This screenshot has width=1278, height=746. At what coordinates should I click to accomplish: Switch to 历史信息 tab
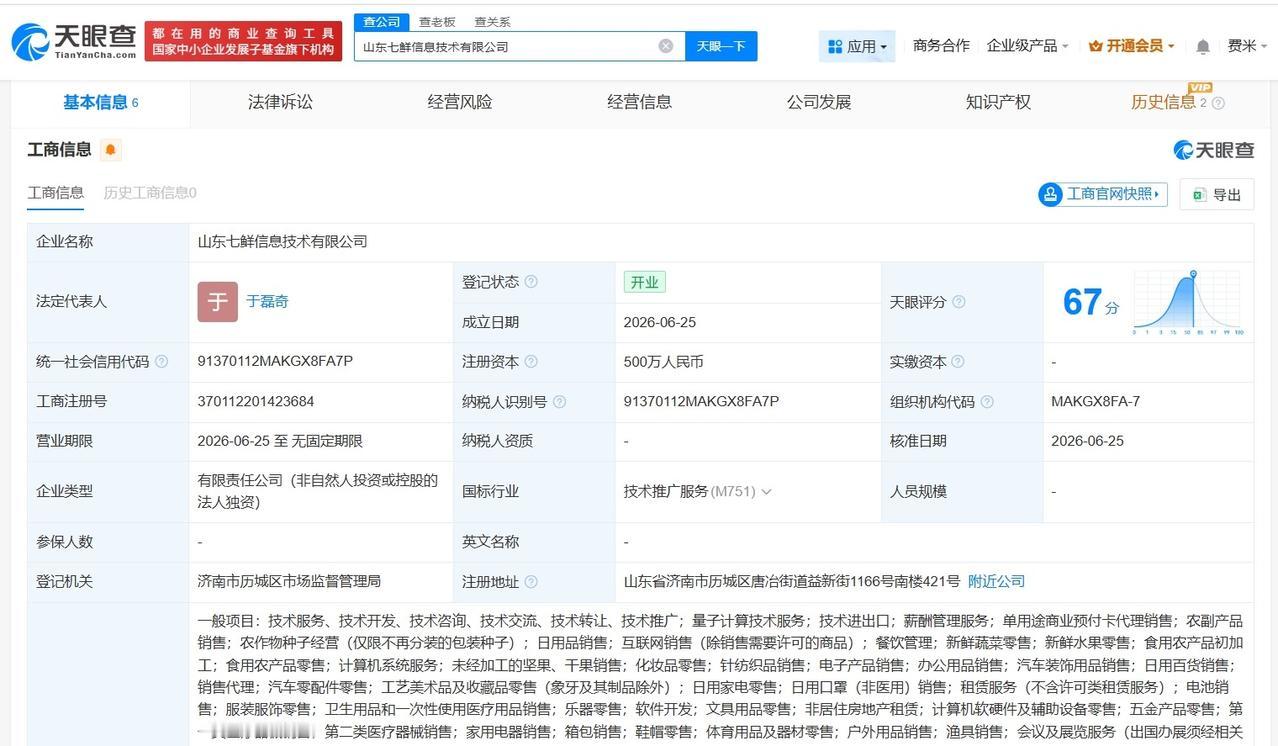coord(1163,102)
